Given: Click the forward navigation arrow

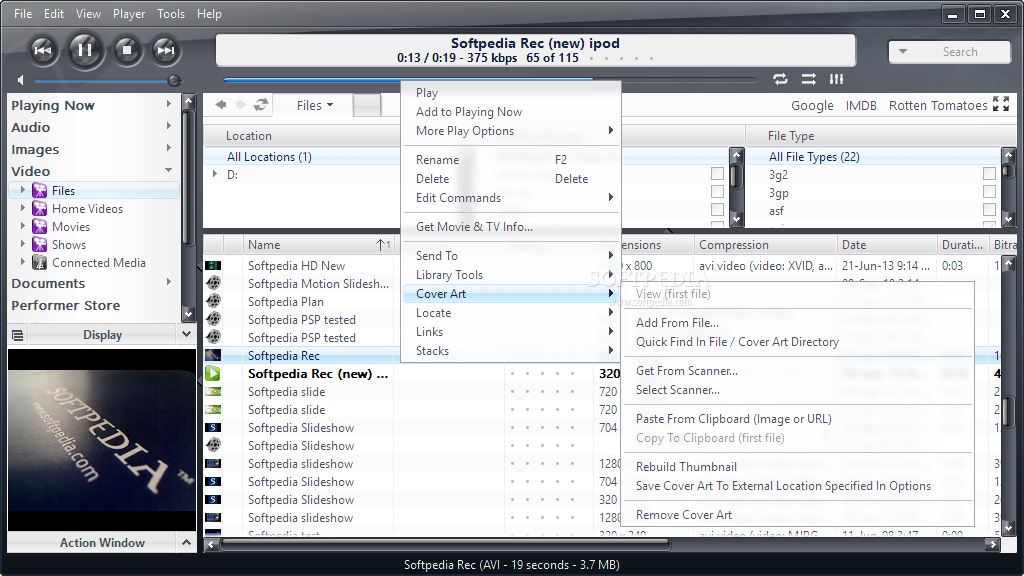Looking at the screenshot, I should pos(241,104).
